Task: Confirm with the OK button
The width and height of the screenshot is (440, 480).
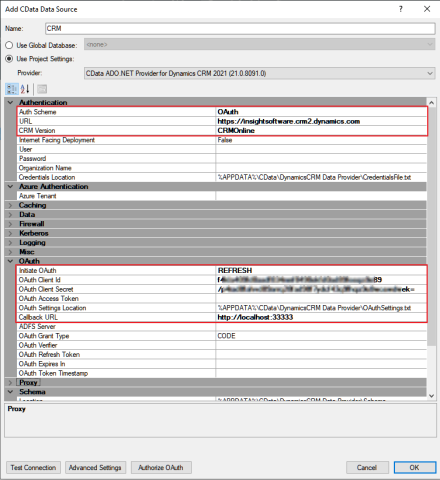Action: pos(415,468)
